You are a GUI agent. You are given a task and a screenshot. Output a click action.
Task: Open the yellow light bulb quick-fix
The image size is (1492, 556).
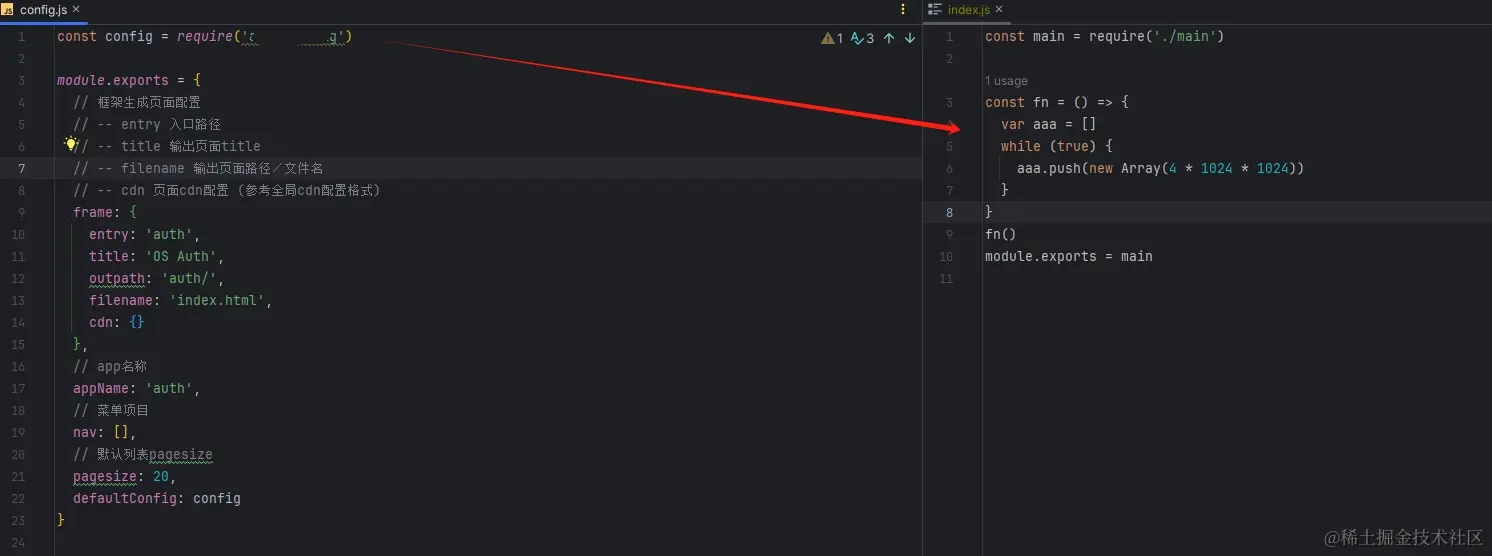[71, 144]
